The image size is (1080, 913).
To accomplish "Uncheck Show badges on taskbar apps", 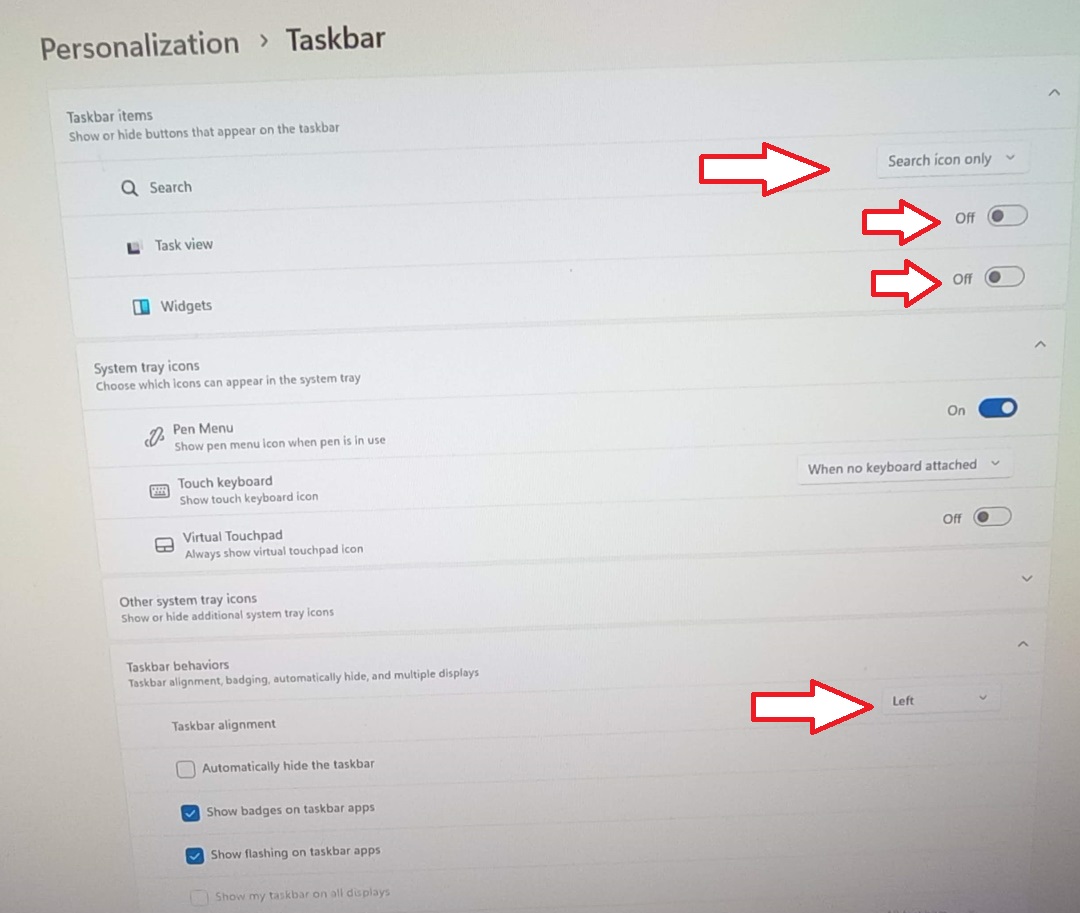I will [x=190, y=812].
